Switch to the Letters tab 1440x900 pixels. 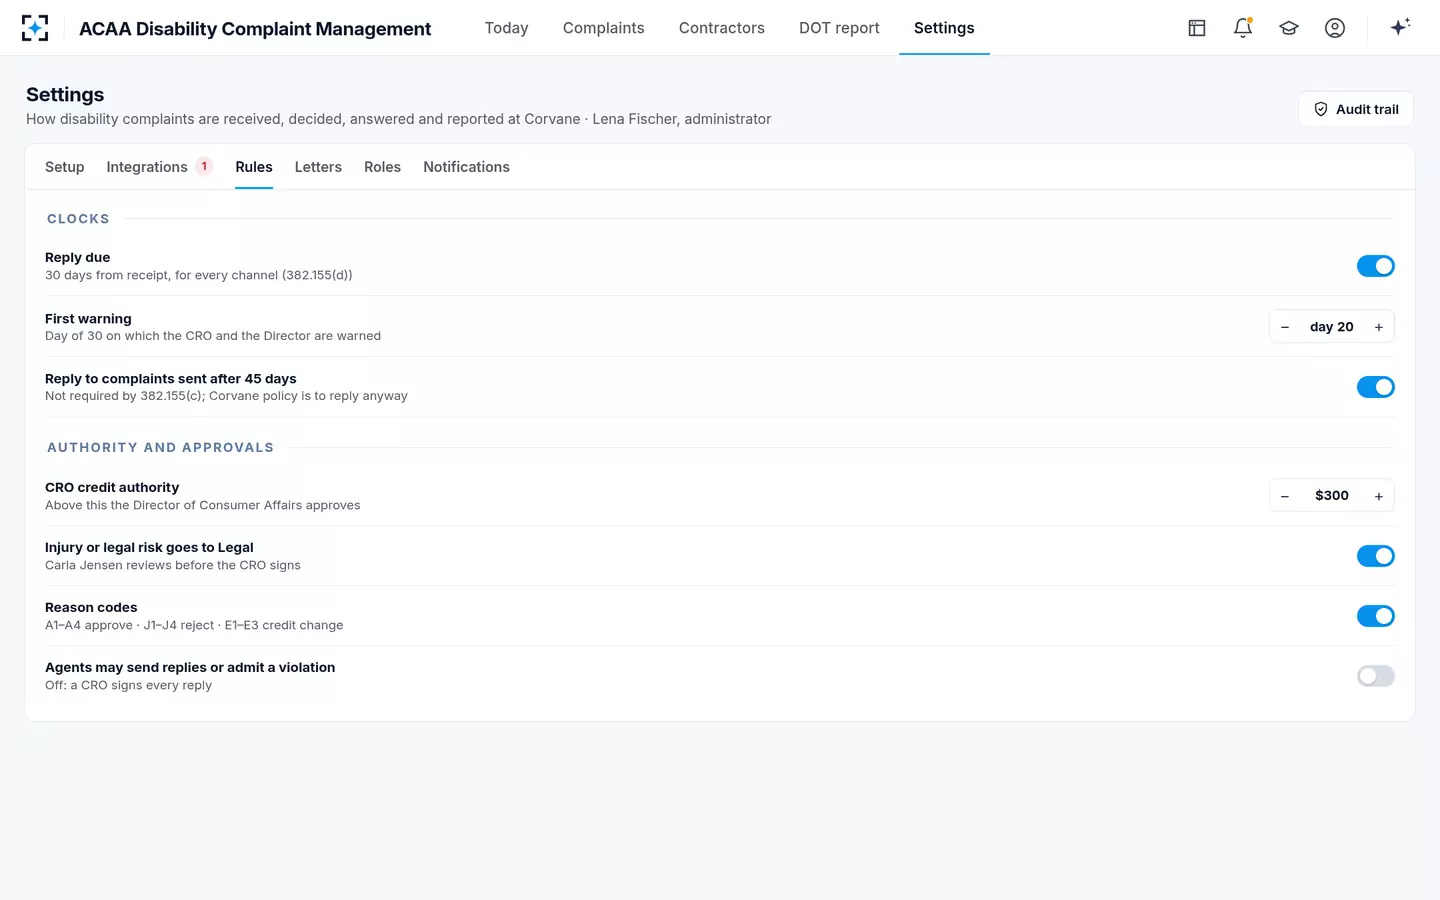(318, 167)
